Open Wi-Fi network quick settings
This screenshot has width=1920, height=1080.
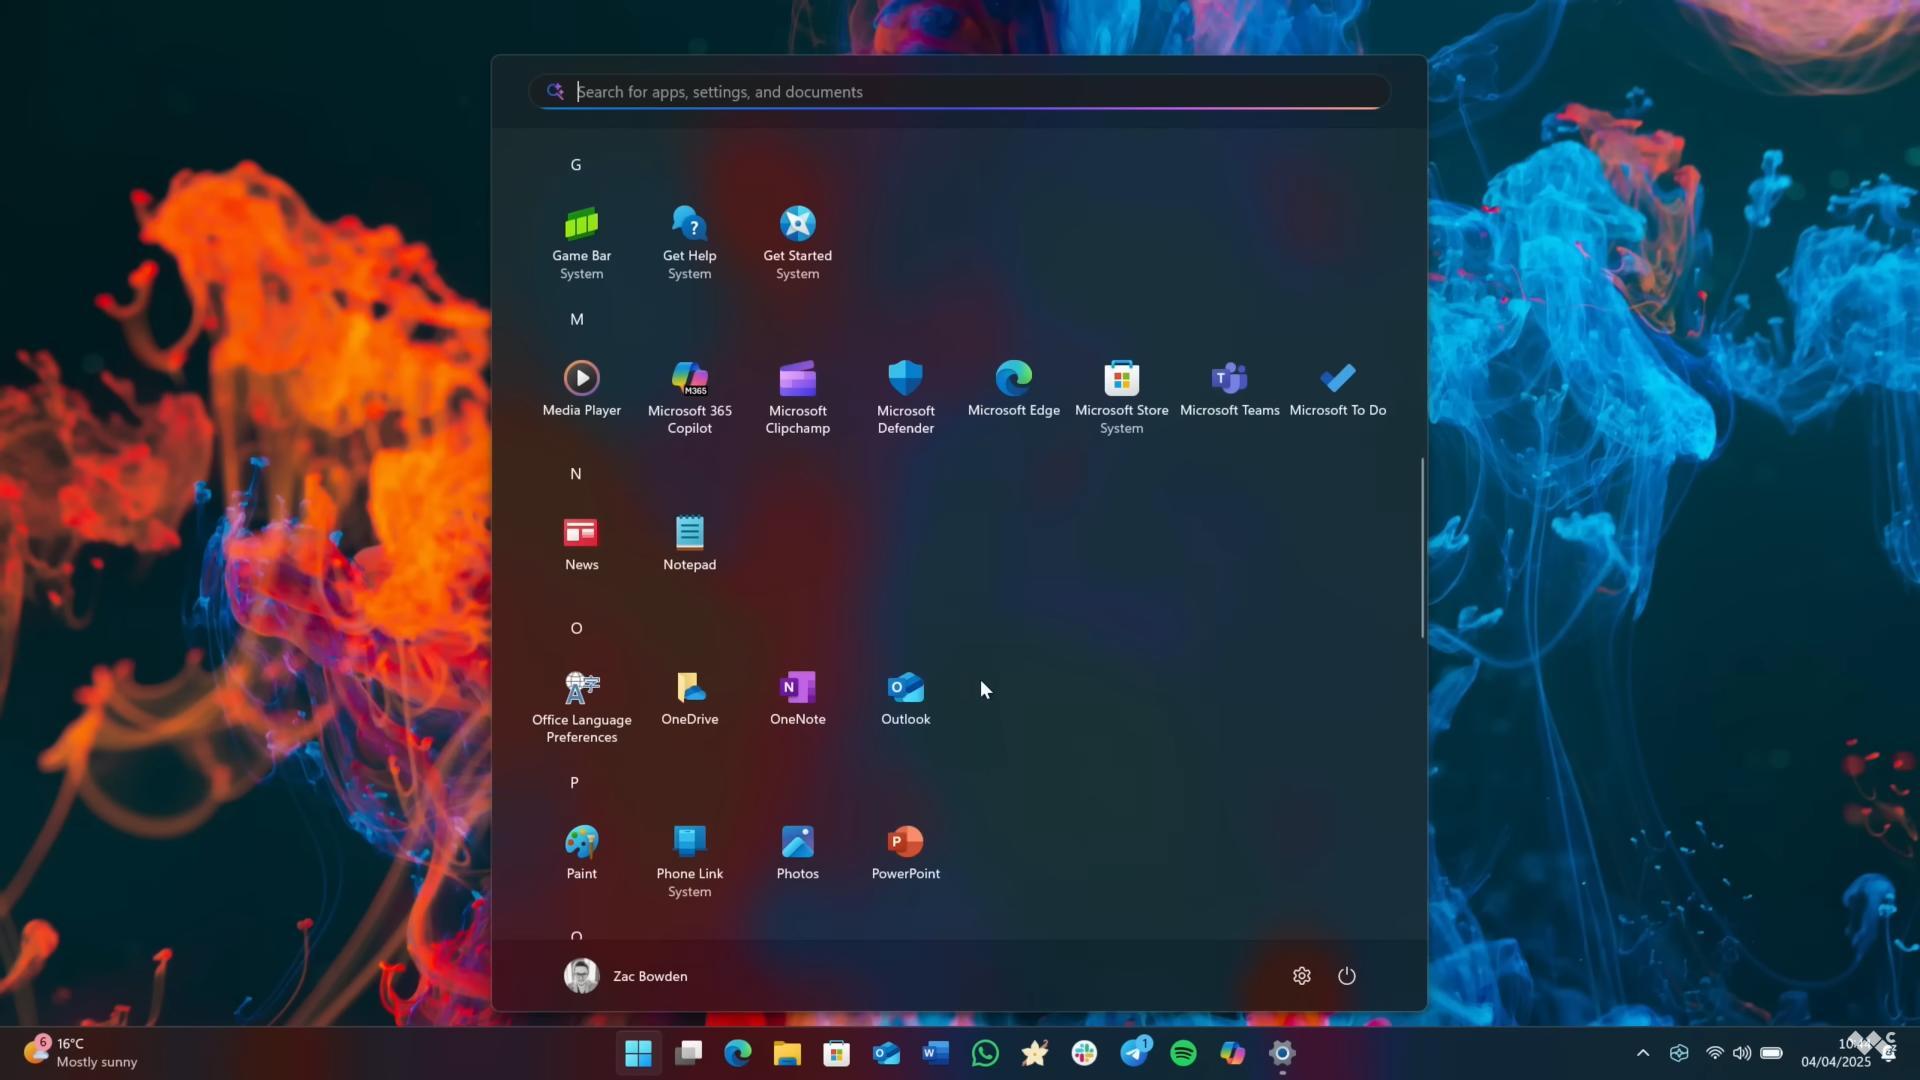click(x=1714, y=1053)
